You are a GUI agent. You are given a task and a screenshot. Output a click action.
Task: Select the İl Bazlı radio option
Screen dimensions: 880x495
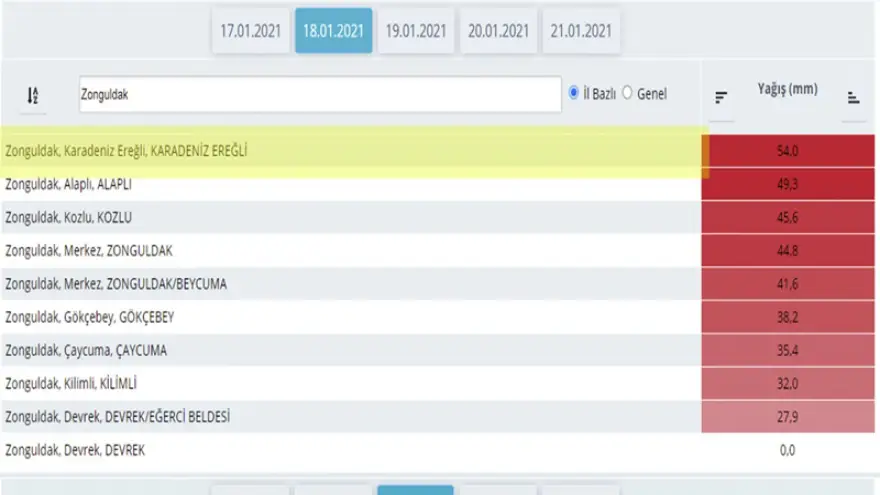tap(574, 93)
